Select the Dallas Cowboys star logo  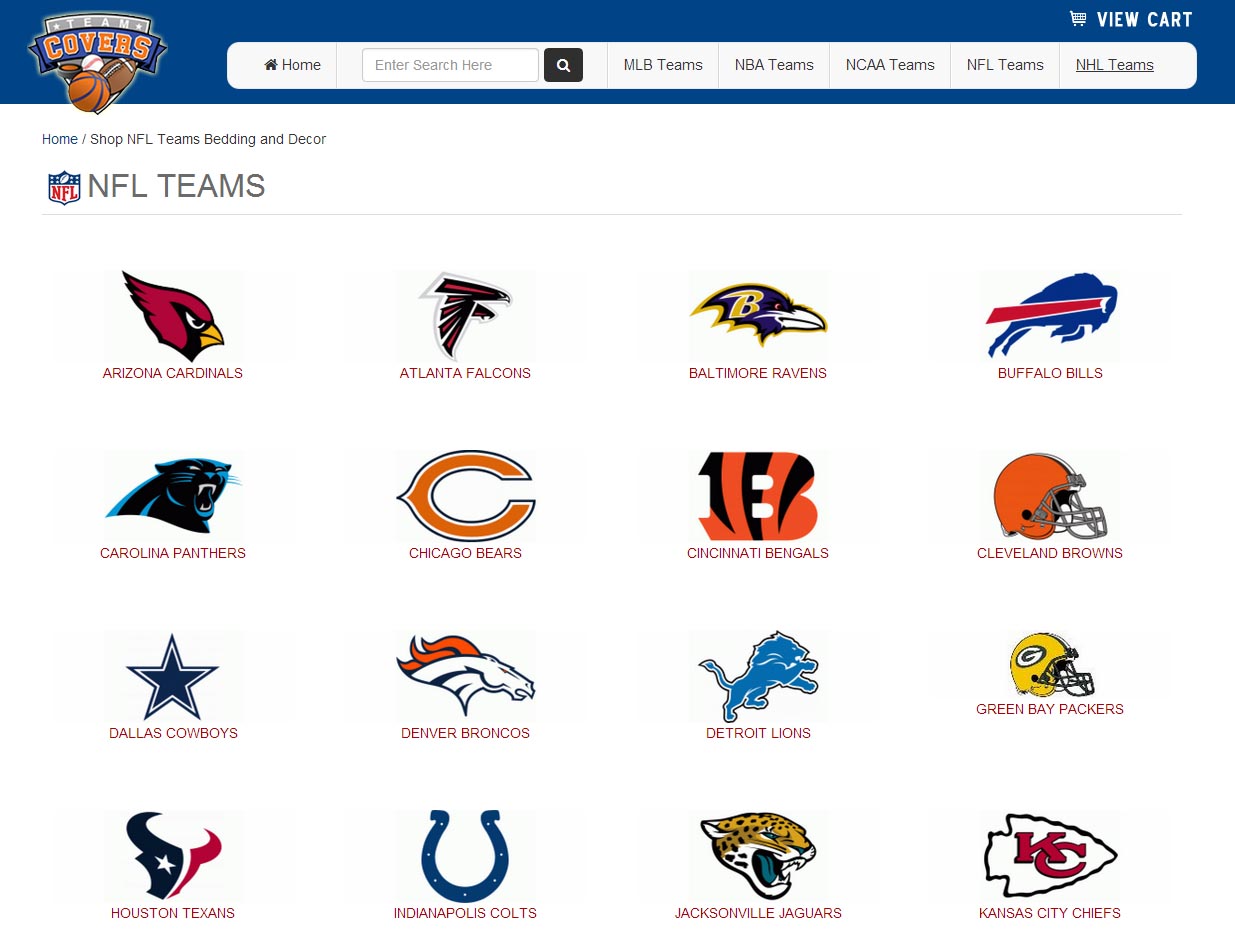coord(172,676)
